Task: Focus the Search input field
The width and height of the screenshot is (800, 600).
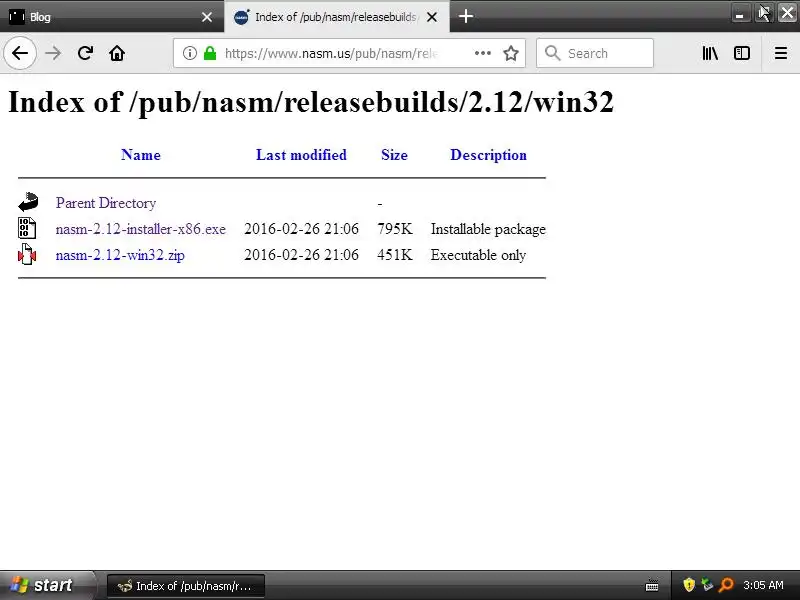Action: [x=595, y=53]
